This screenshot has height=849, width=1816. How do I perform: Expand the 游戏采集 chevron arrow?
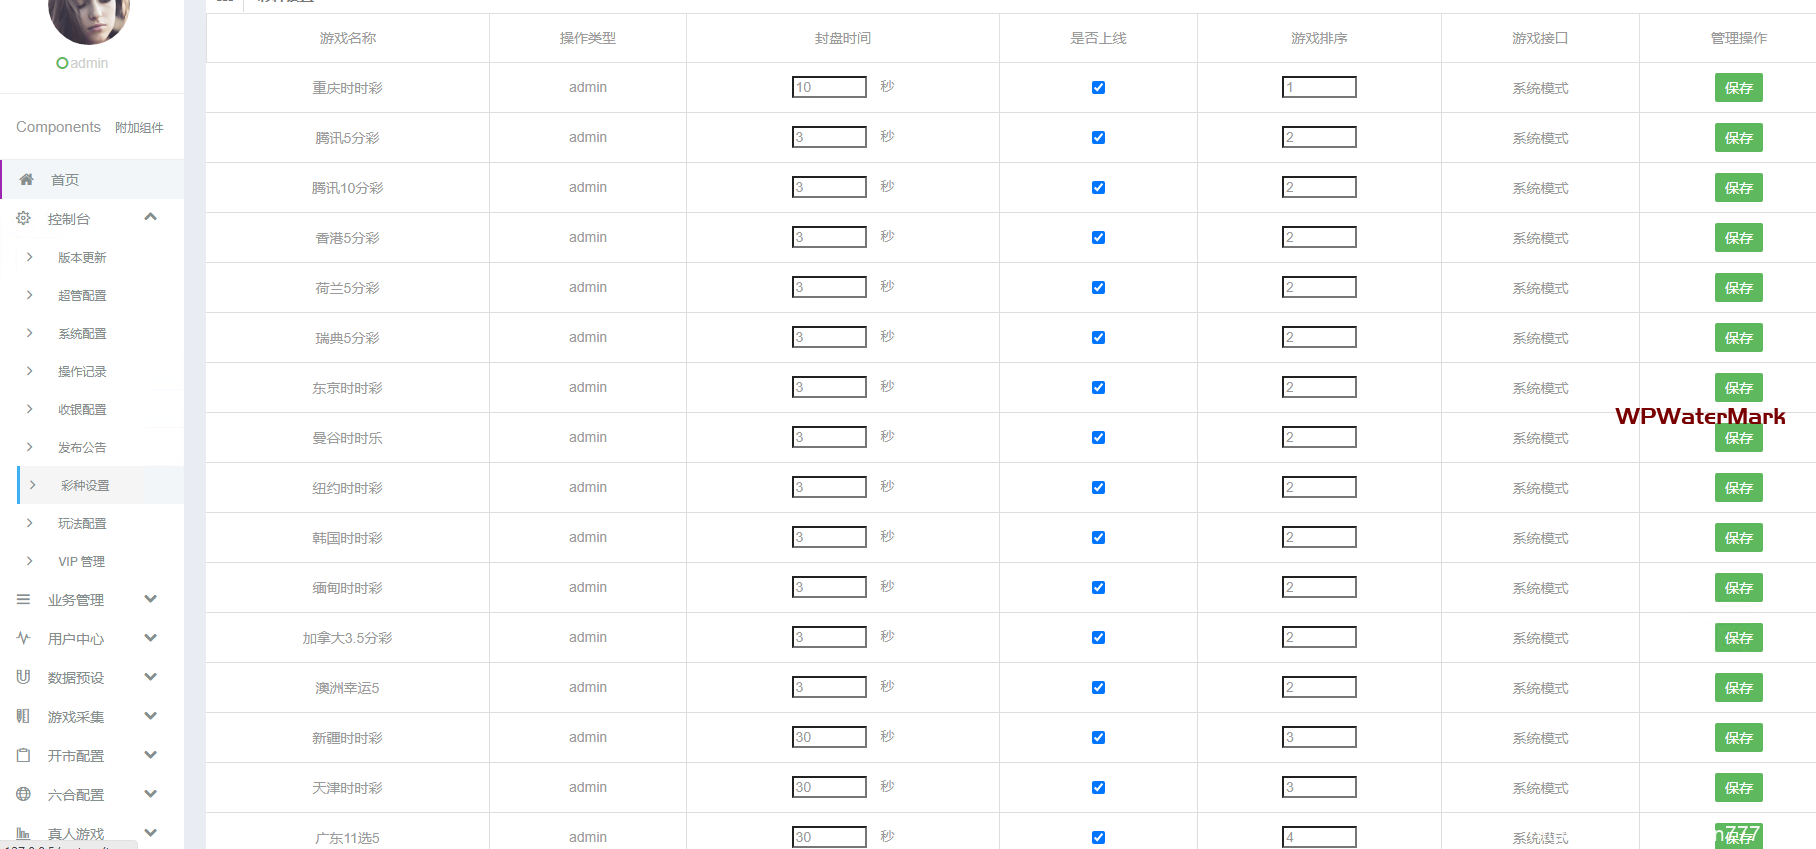pyautogui.click(x=151, y=716)
